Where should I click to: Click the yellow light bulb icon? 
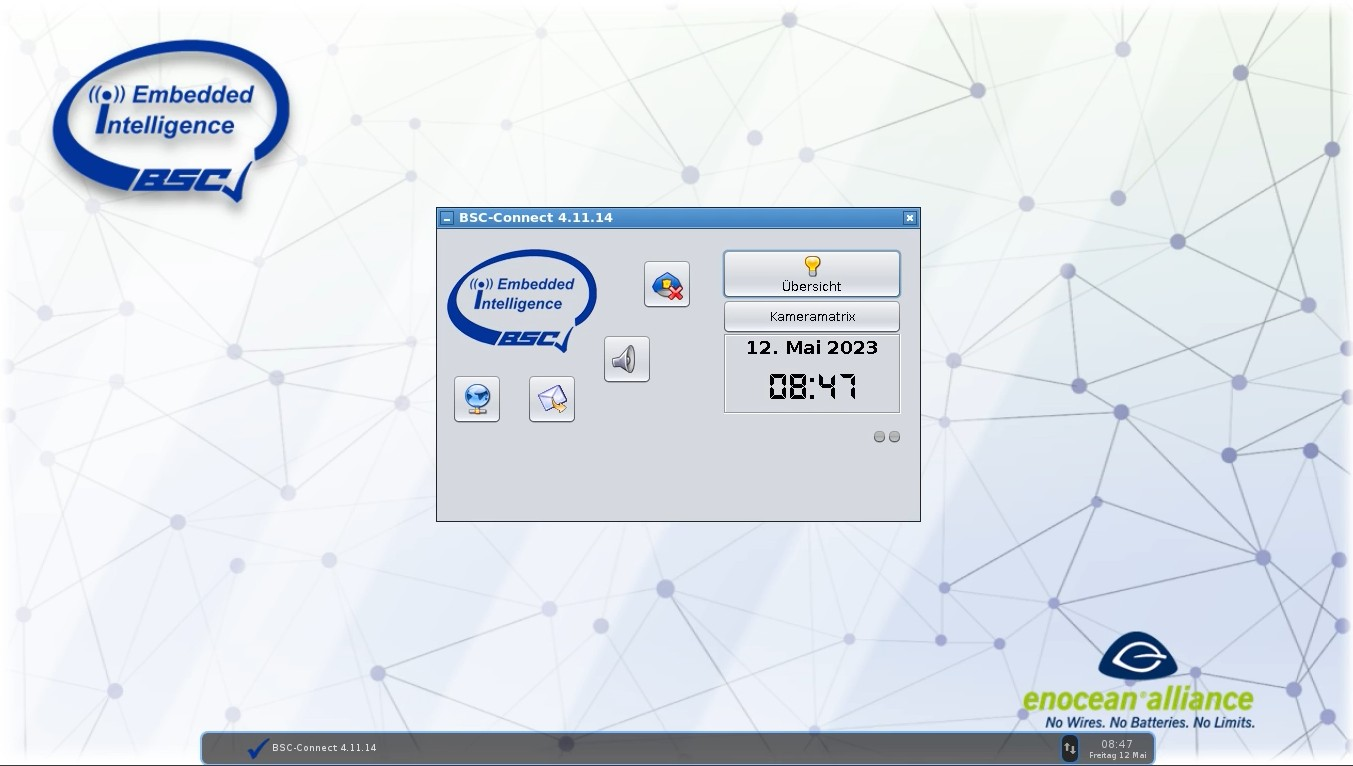pyautogui.click(x=812, y=265)
